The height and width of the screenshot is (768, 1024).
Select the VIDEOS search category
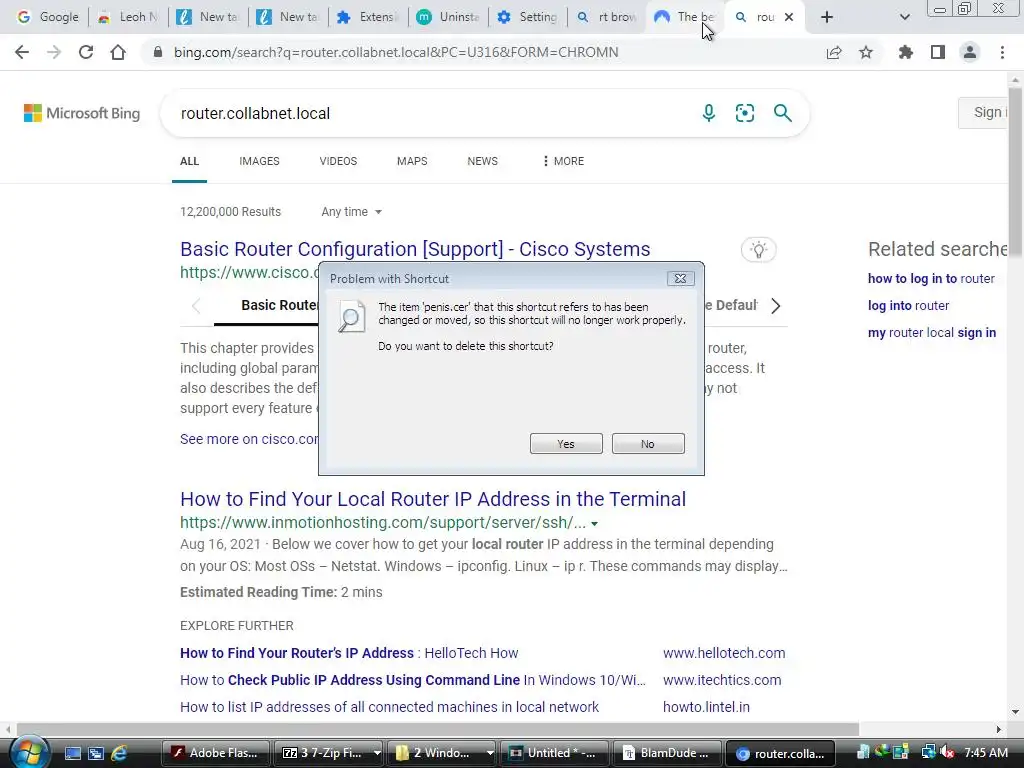[338, 161]
